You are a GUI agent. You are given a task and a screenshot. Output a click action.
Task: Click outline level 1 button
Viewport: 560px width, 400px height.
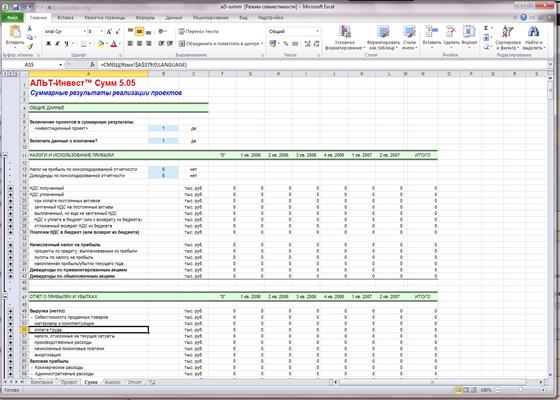pos(5,74)
